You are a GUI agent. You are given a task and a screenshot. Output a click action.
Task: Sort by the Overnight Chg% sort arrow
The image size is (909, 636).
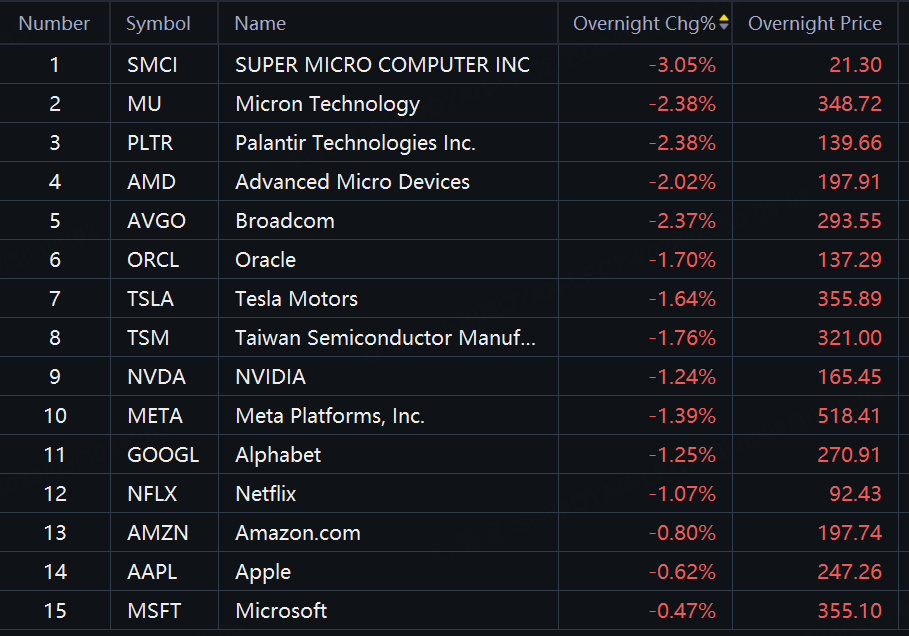[724, 23]
